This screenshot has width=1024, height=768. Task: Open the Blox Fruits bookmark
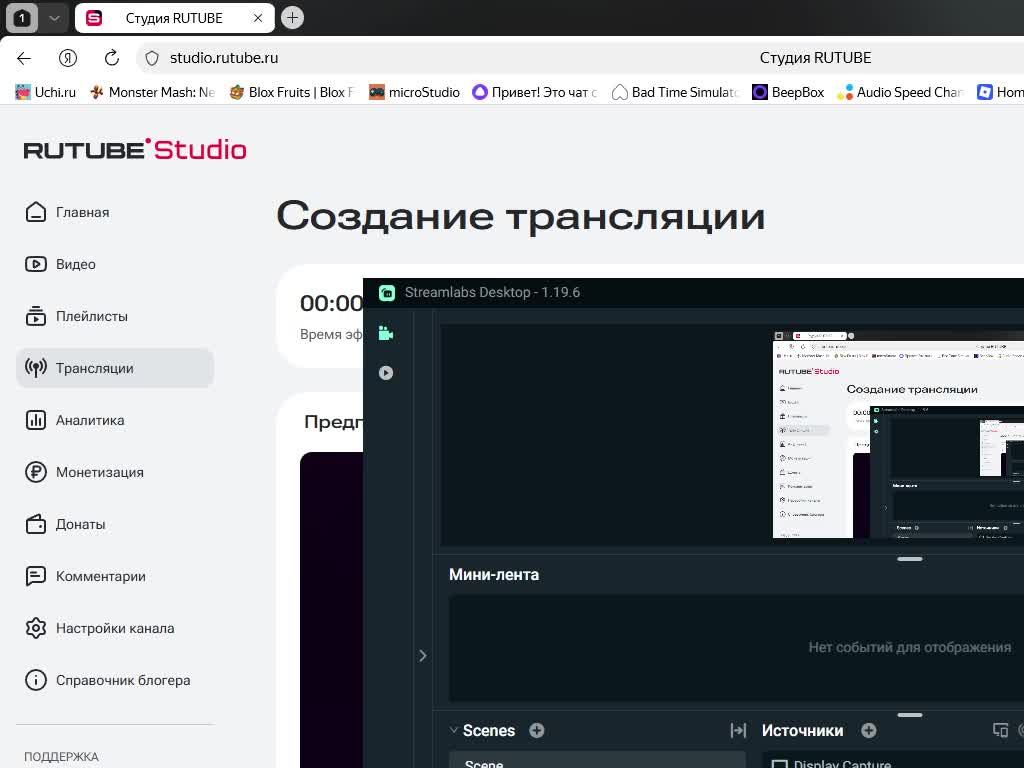point(291,92)
